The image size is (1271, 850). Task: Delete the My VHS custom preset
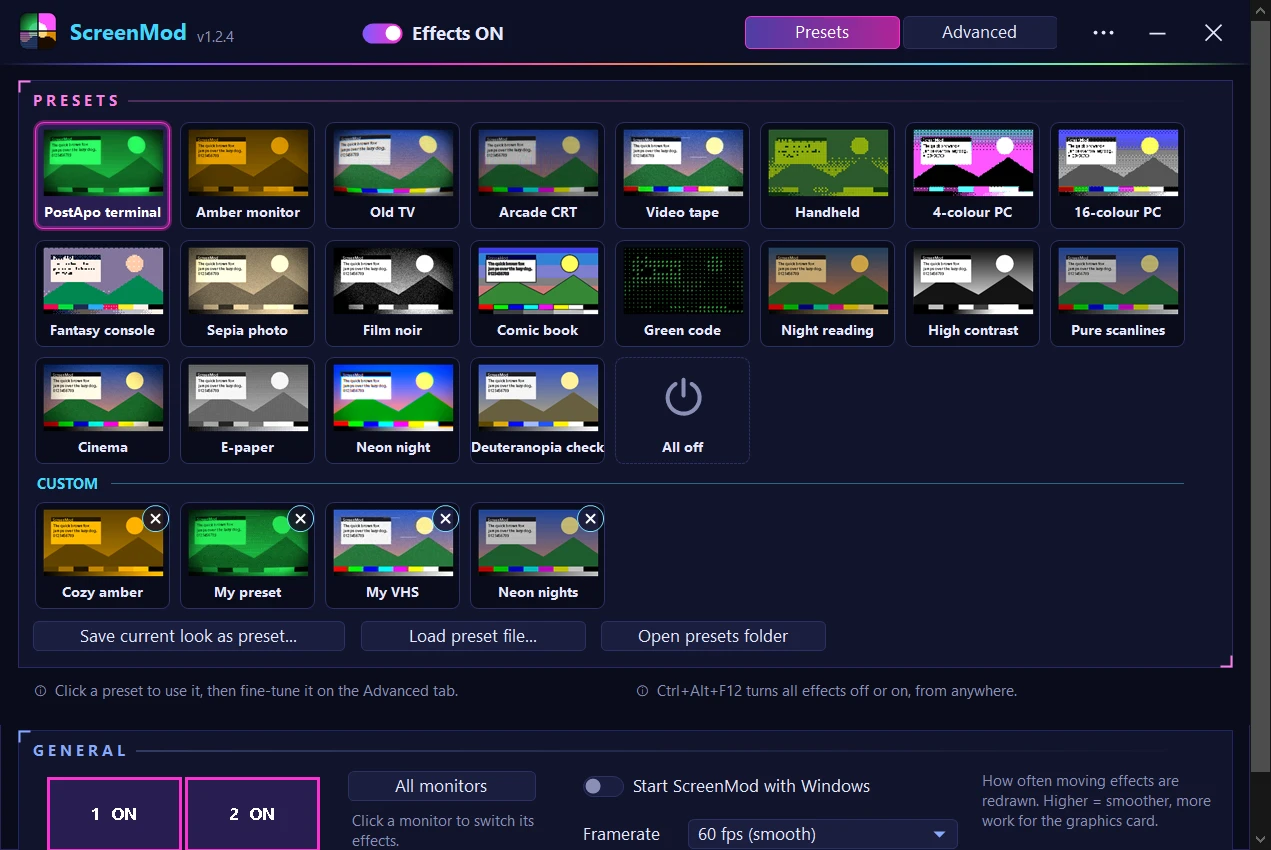pos(445,518)
